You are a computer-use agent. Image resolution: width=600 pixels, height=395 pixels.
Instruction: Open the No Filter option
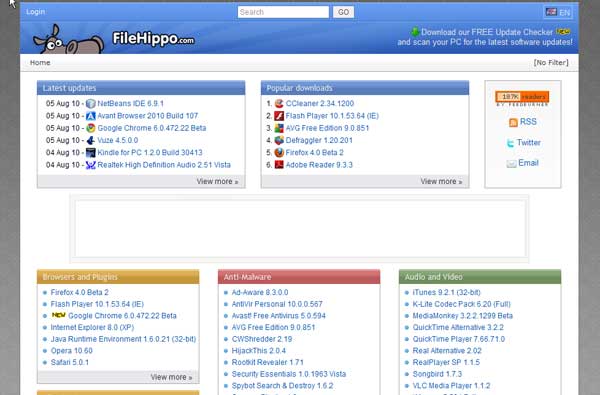[x=551, y=63]
